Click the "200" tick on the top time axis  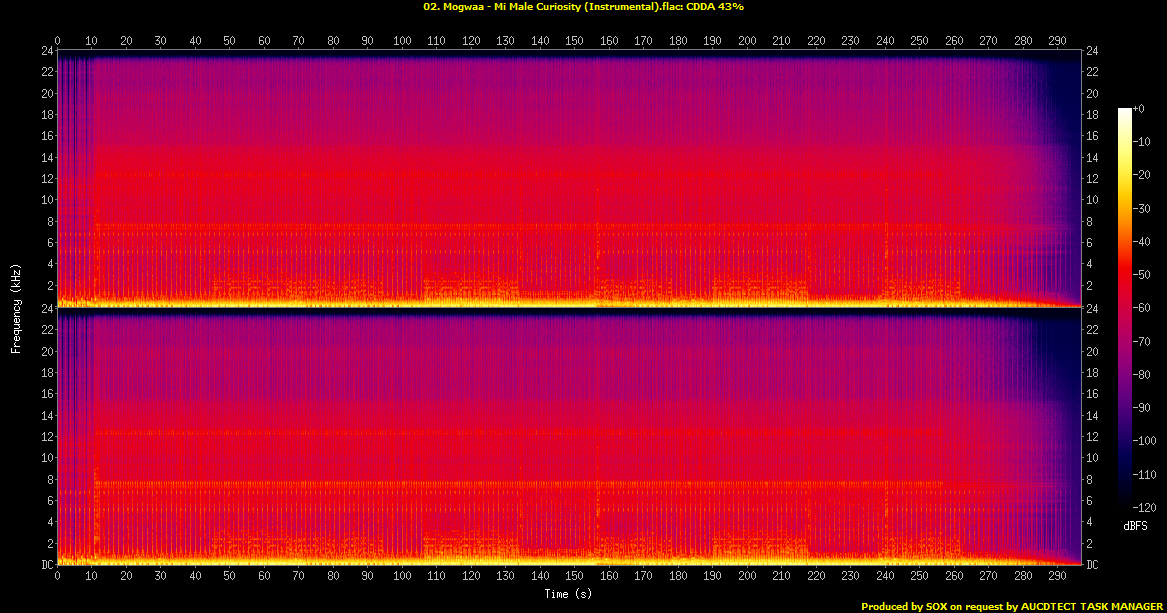[x=747, y=41]
